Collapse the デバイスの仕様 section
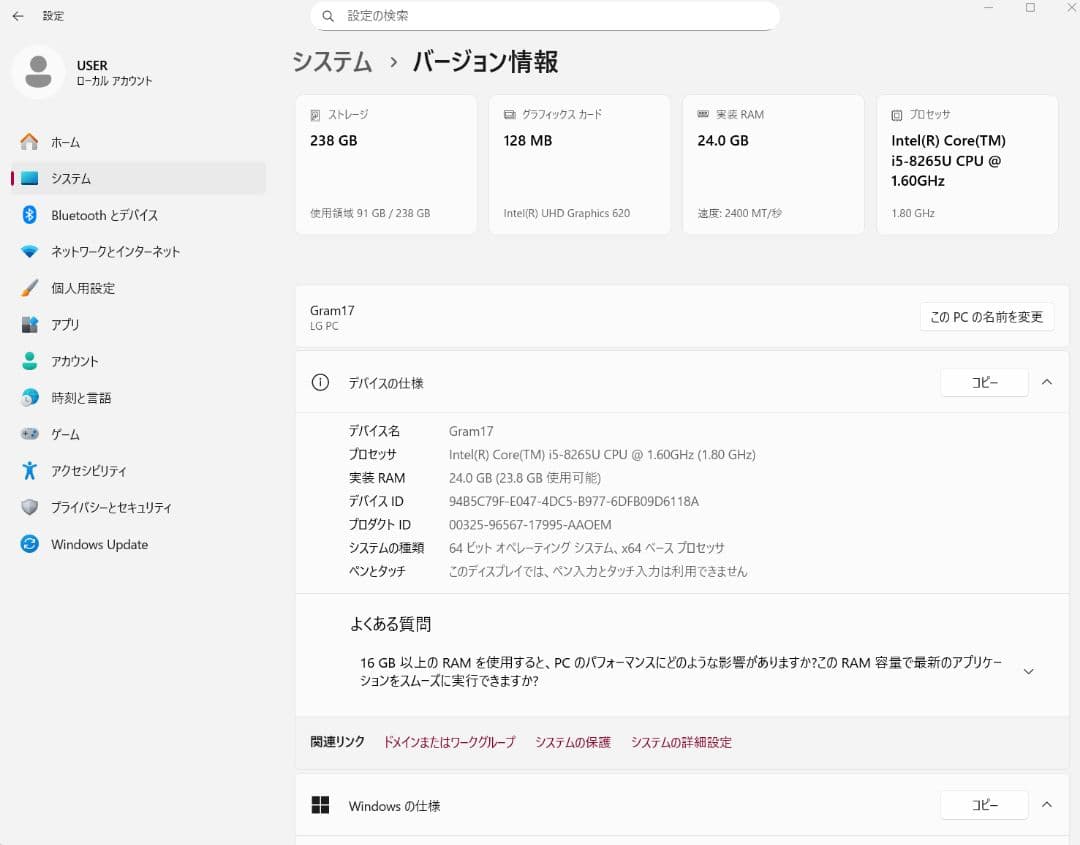Screen dimensions: 1080x845 click(1047, 382)
